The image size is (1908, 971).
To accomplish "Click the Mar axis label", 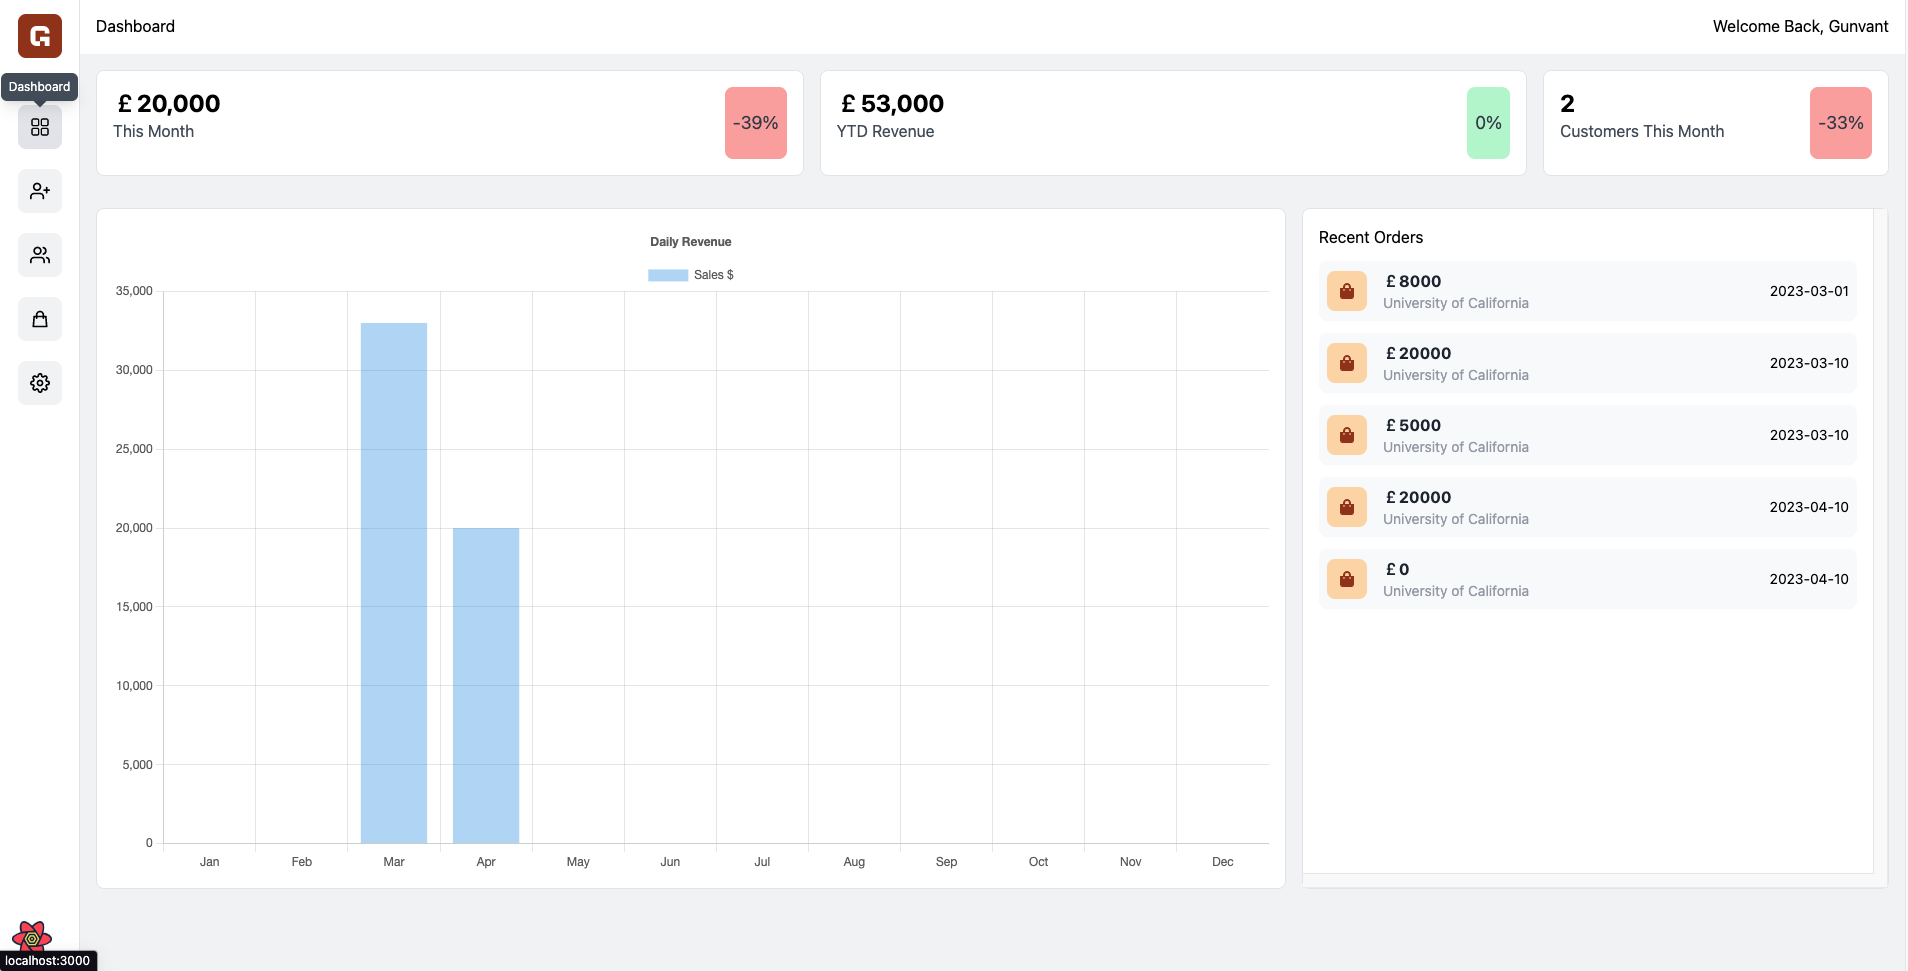I will (394, 862).
